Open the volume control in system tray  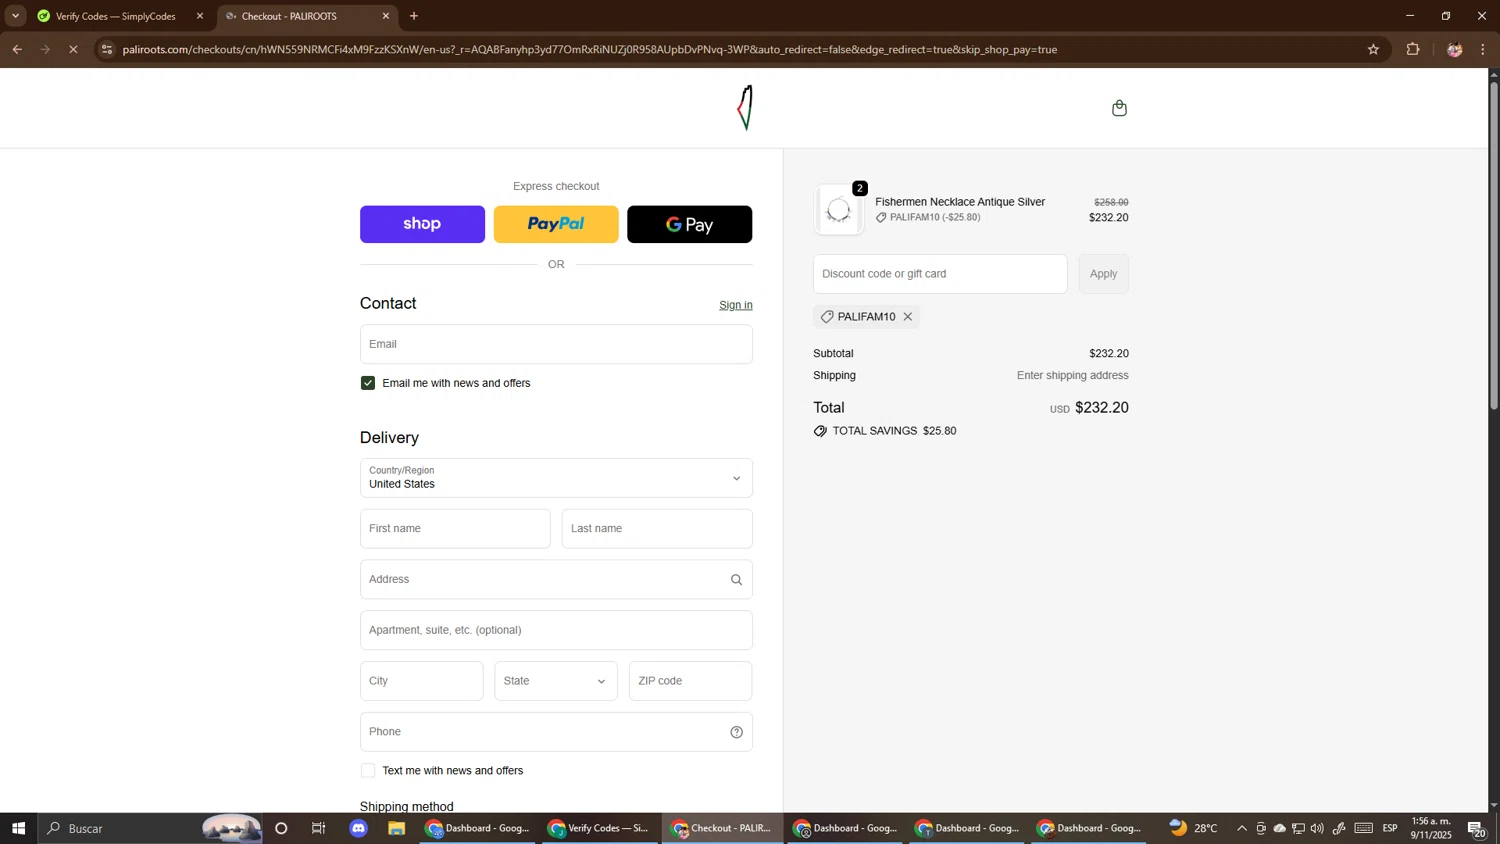click(x=1317, y=829)
